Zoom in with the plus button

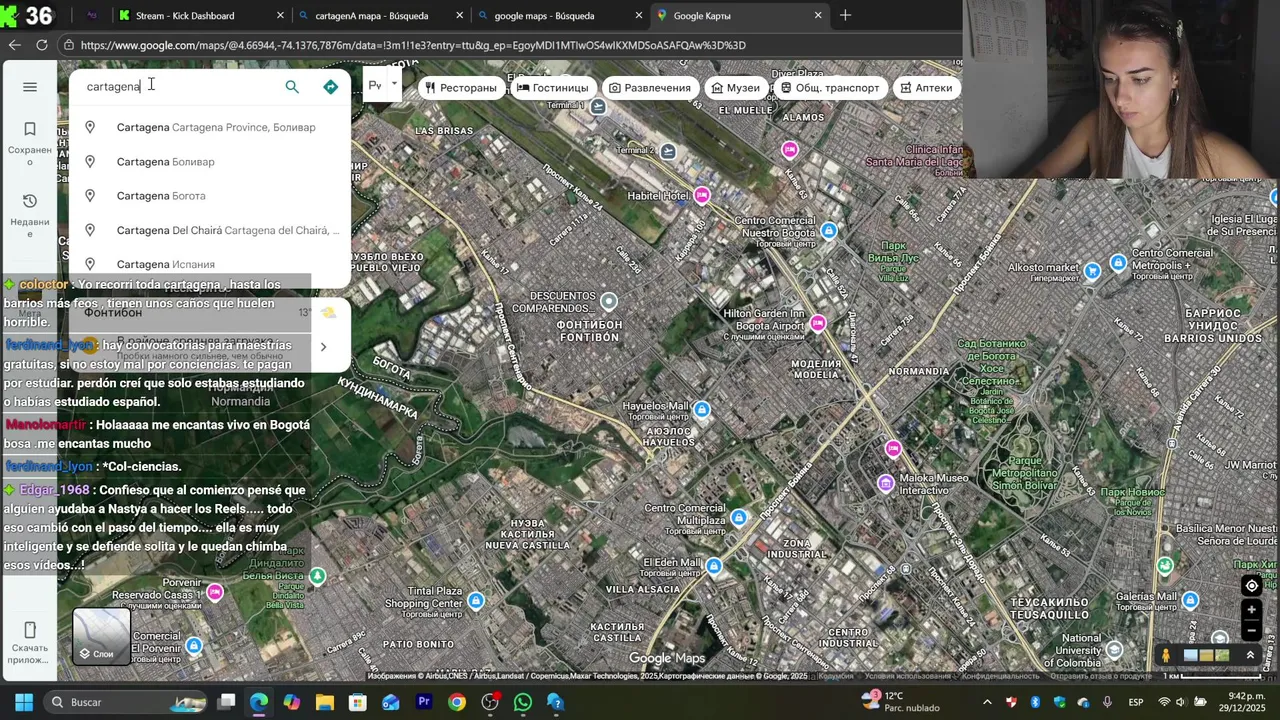point(1251,610)
